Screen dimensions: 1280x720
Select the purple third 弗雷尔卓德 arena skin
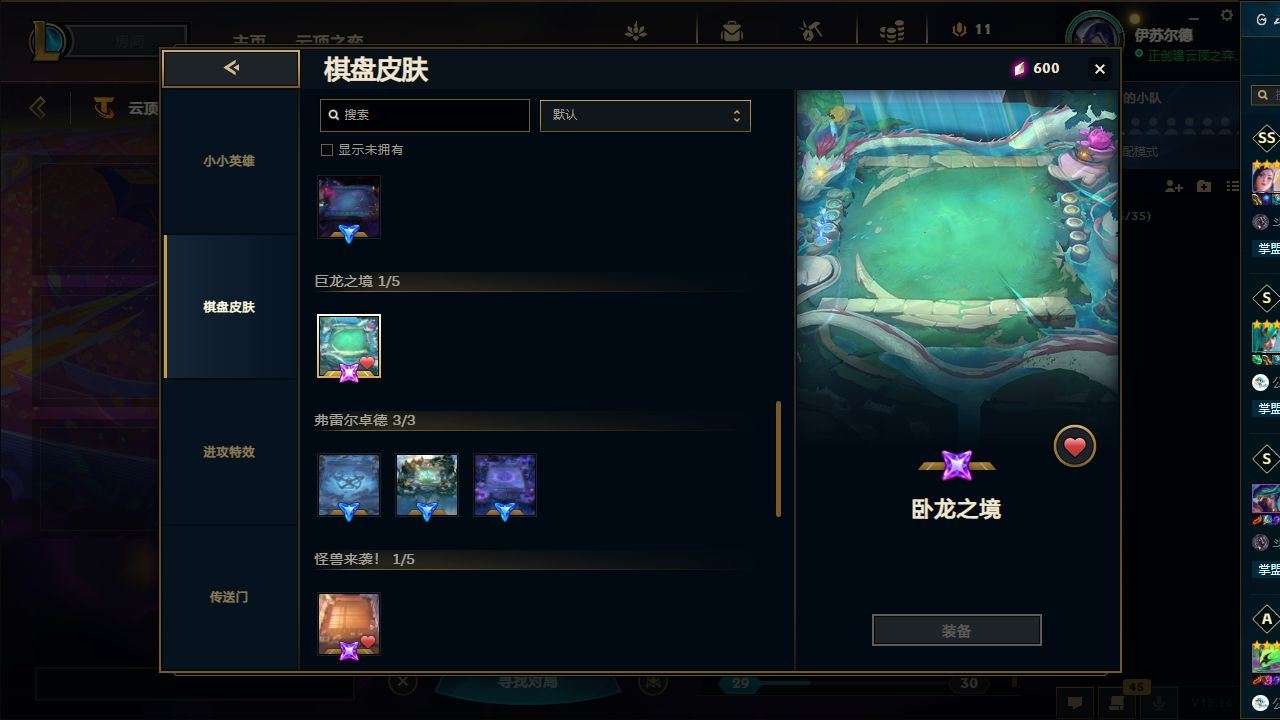coord(505,485)
